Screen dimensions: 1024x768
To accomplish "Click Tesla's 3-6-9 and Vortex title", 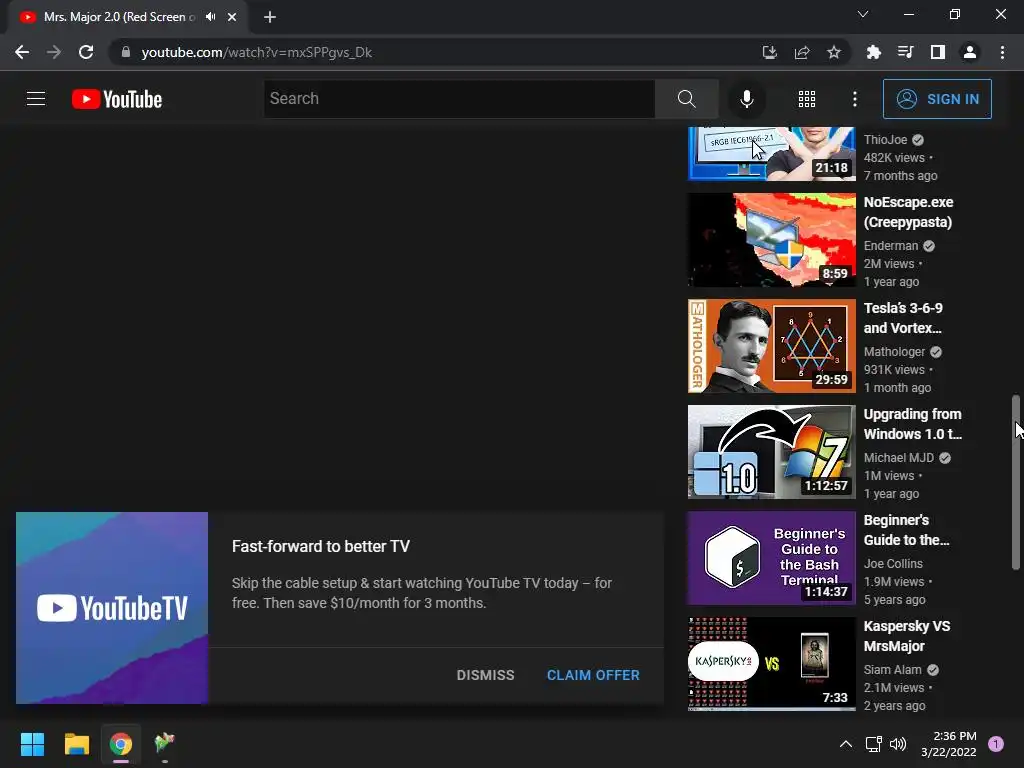I will (x=903, y=318).
